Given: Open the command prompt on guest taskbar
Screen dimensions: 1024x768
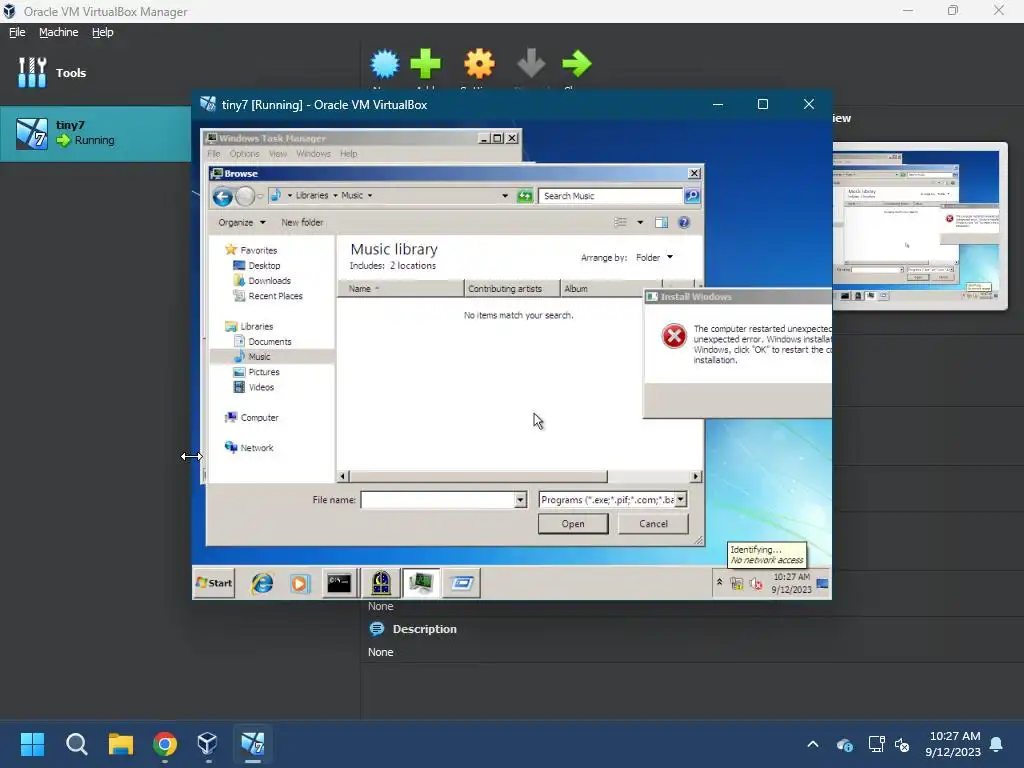Looking at the screenshot, I should click(339, 583).
